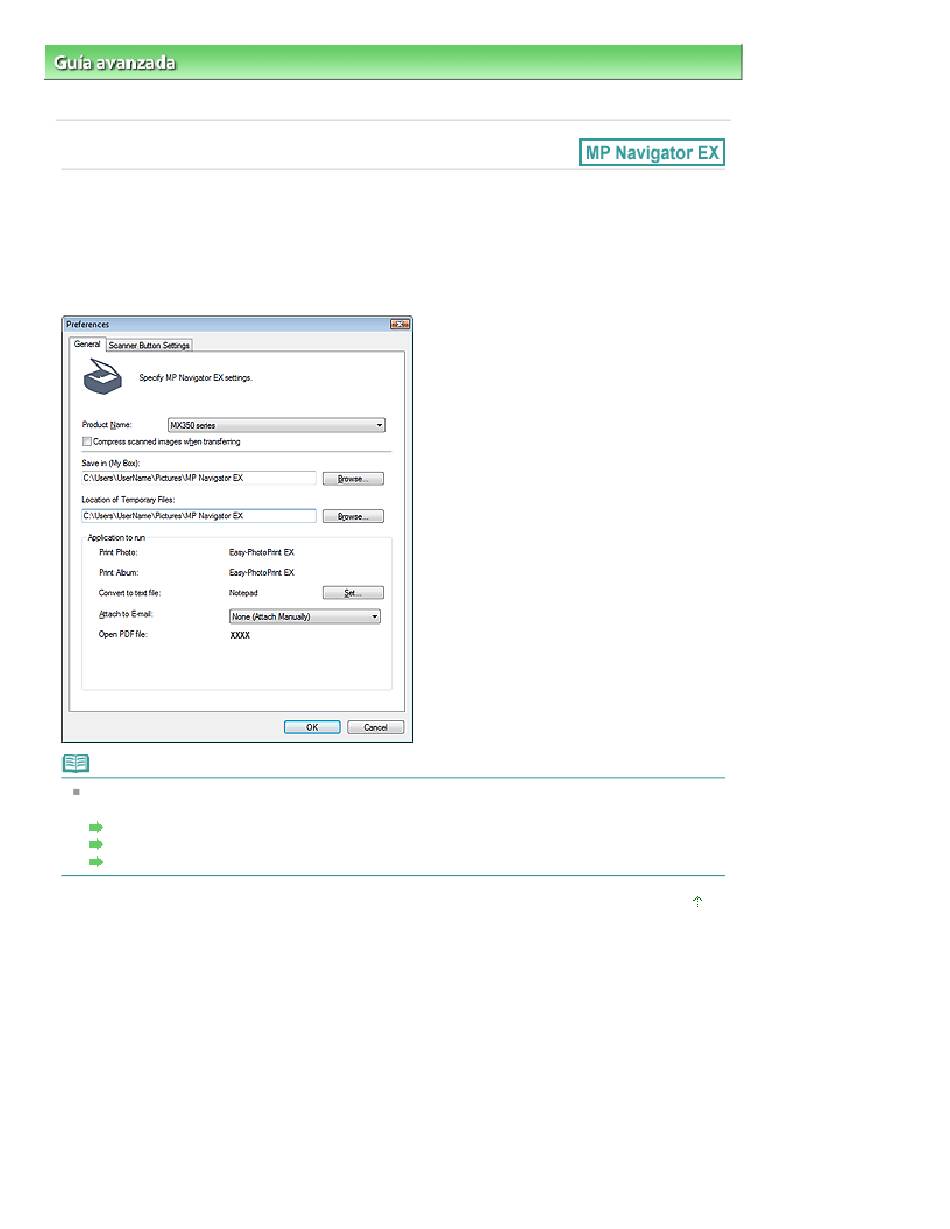Click the Save in (My Box) path field

(199, 478)
